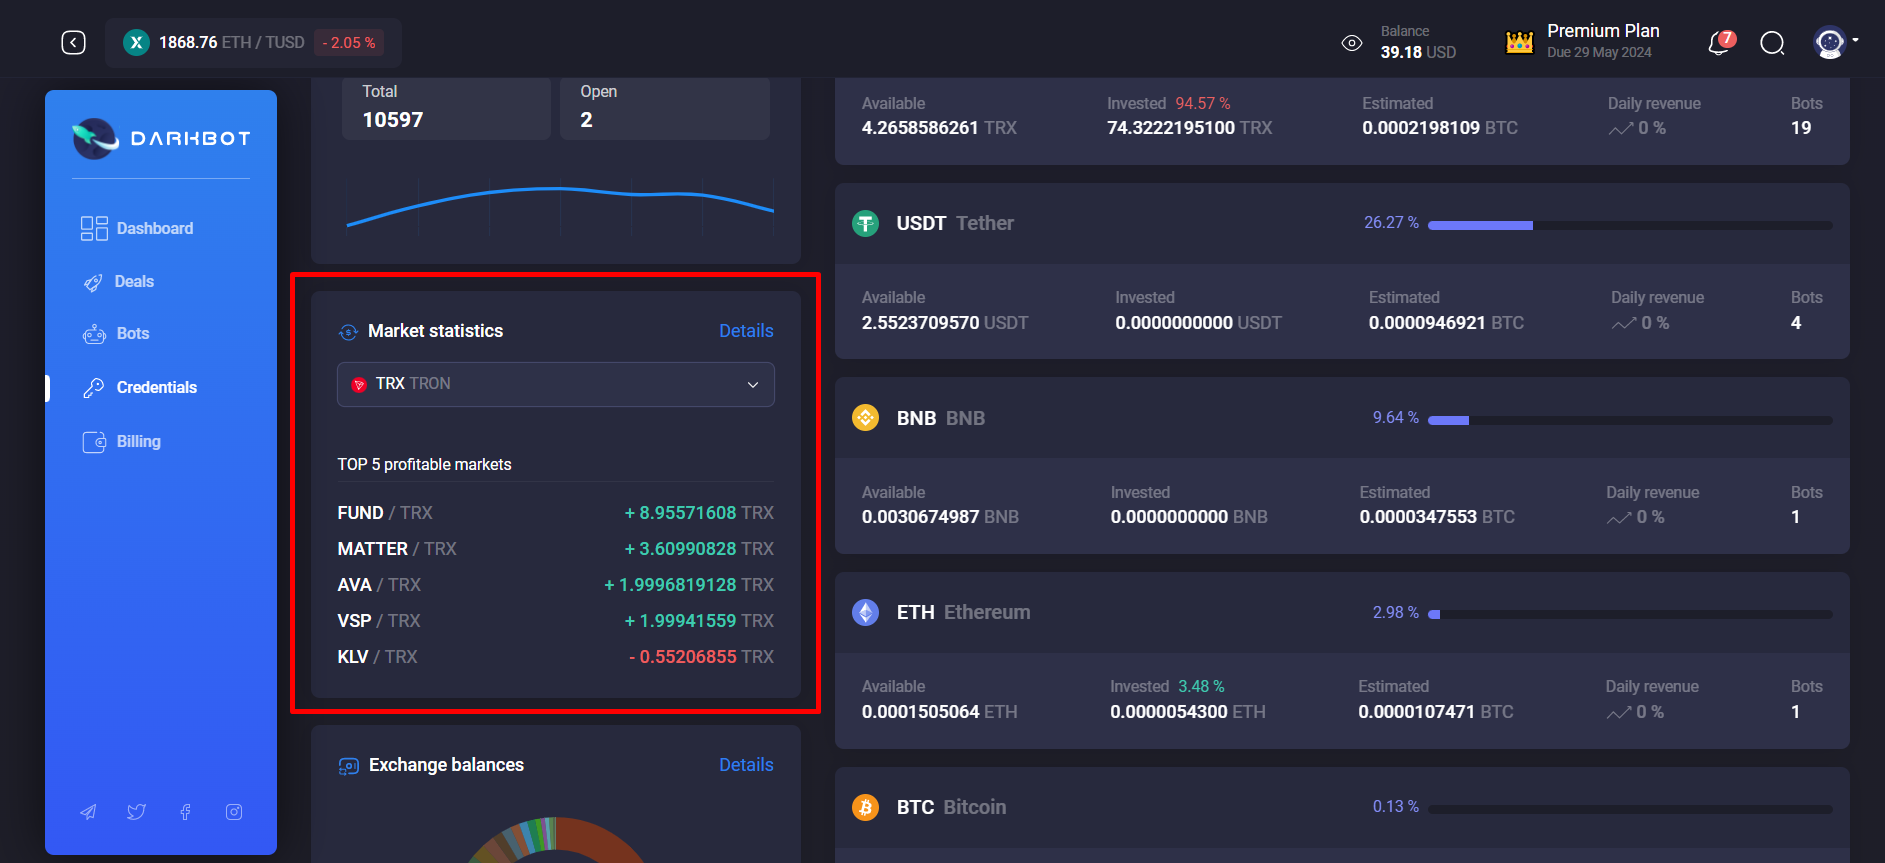Image resolution: width=1885 pixels, height=863 pixels.
Task: Collapse sidebar with back arrow icon
Action: tap(73, 42)
